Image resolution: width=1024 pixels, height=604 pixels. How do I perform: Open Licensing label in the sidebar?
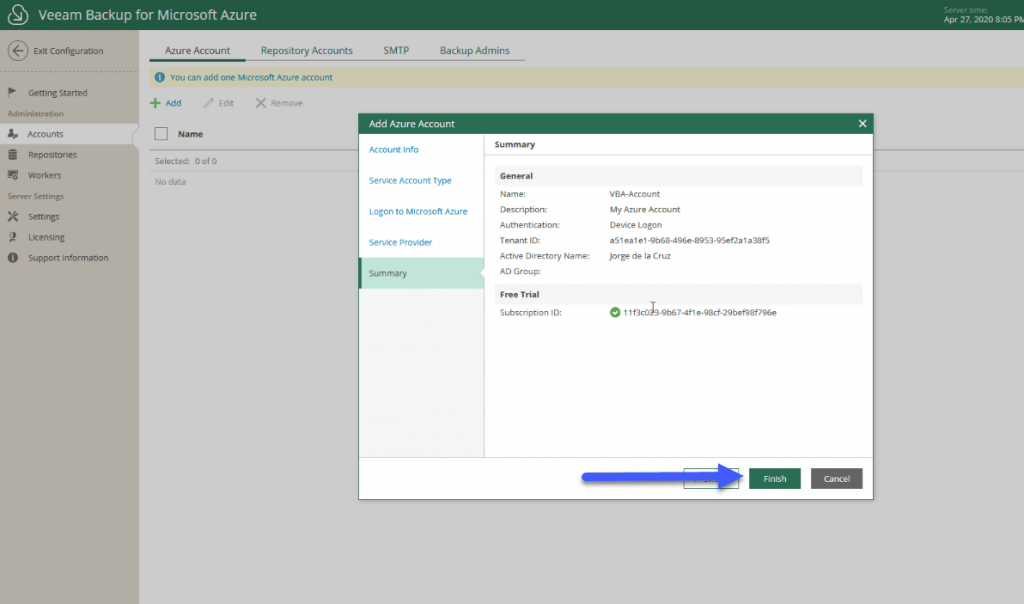46,237
